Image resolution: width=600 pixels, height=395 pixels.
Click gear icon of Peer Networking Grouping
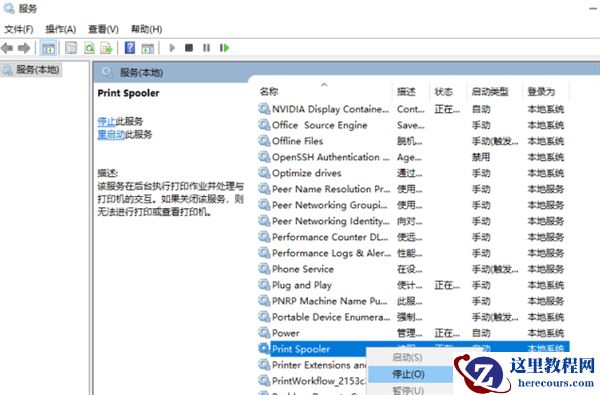pos(264,205)
